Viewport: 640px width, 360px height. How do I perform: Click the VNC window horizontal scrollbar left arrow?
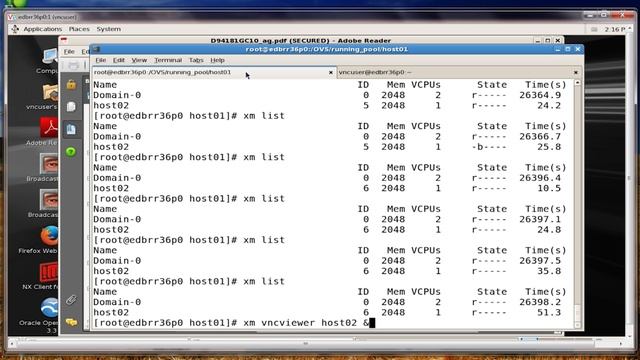click(x=11, y=344)
